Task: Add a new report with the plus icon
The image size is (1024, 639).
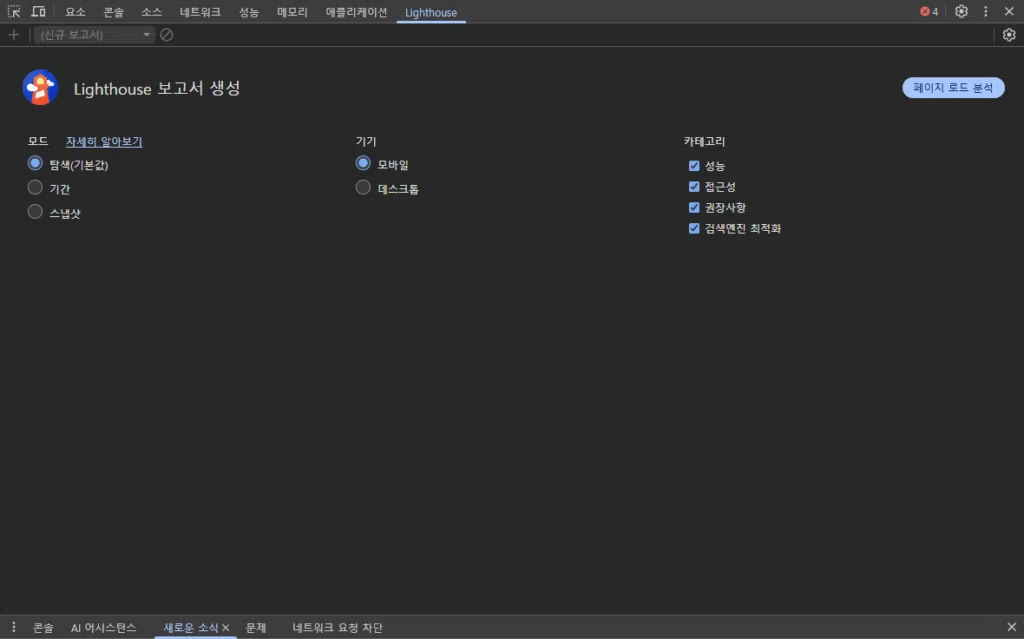Action: (13, 34)
